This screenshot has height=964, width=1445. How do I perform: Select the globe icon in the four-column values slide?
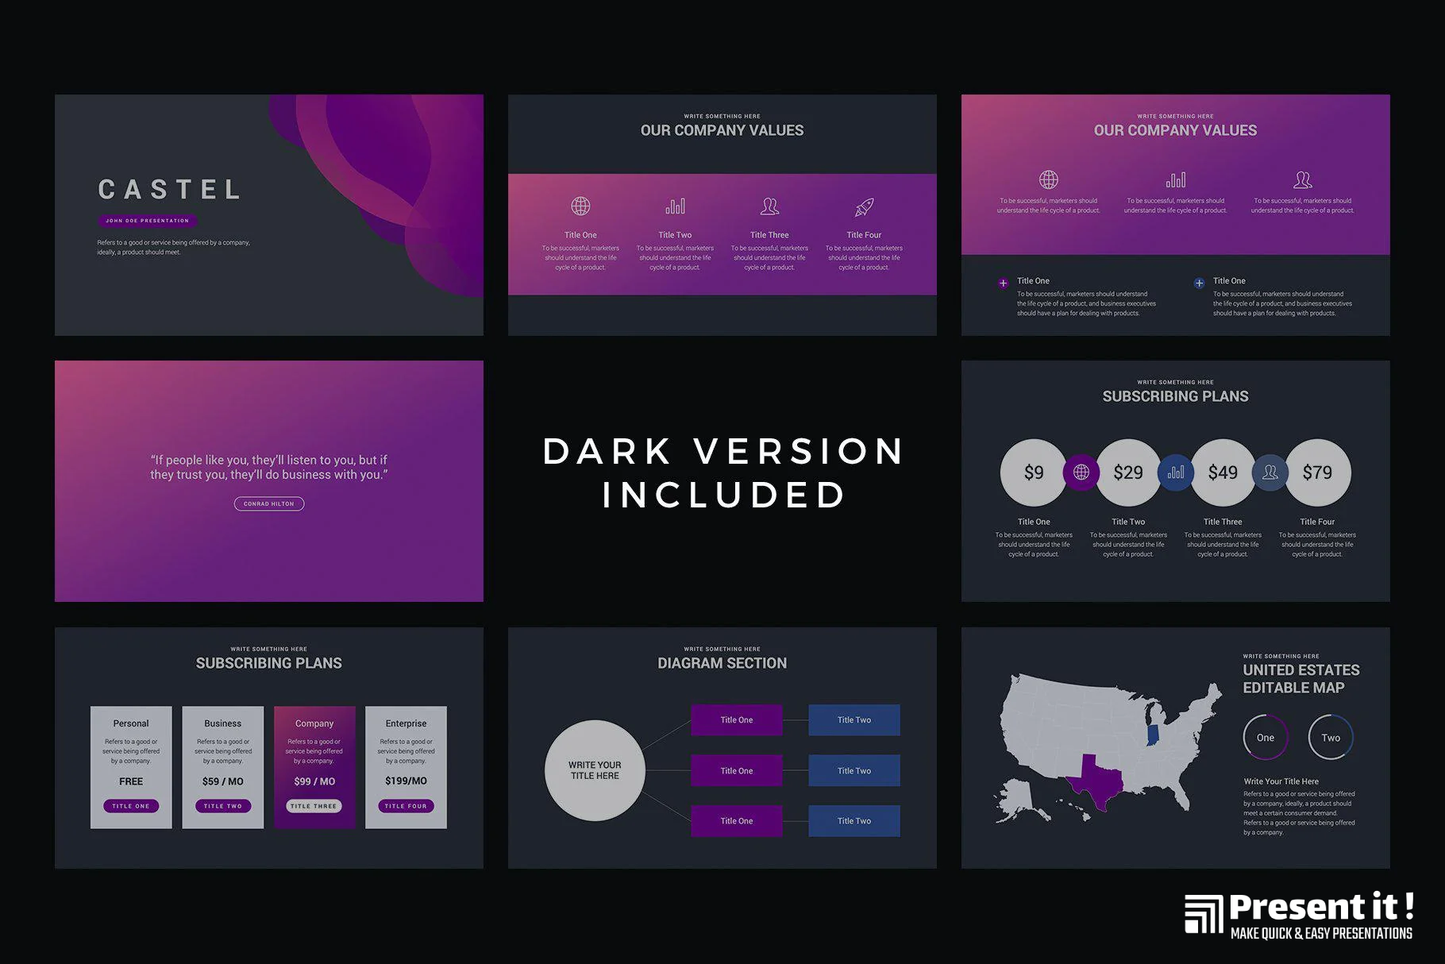tap(580, 206)
